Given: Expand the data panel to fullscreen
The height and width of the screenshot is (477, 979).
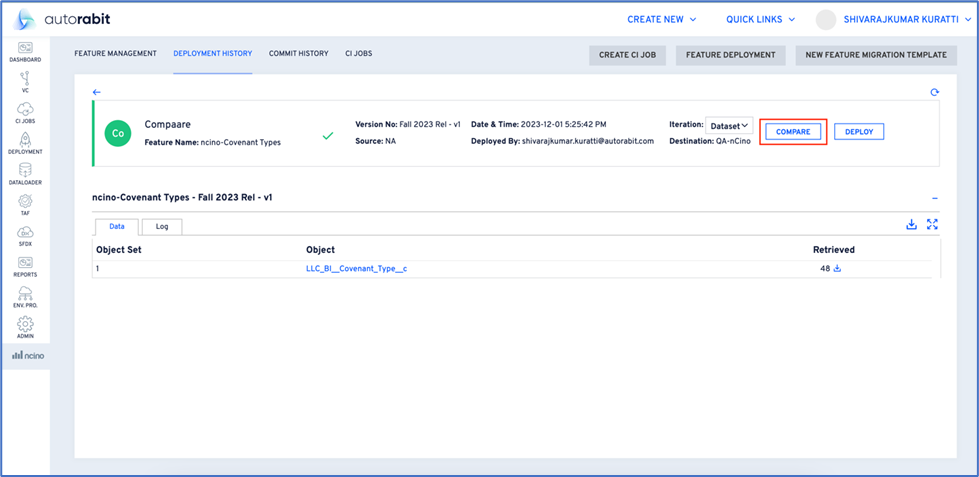Looking at the screenshot, I should coord(932,225).
